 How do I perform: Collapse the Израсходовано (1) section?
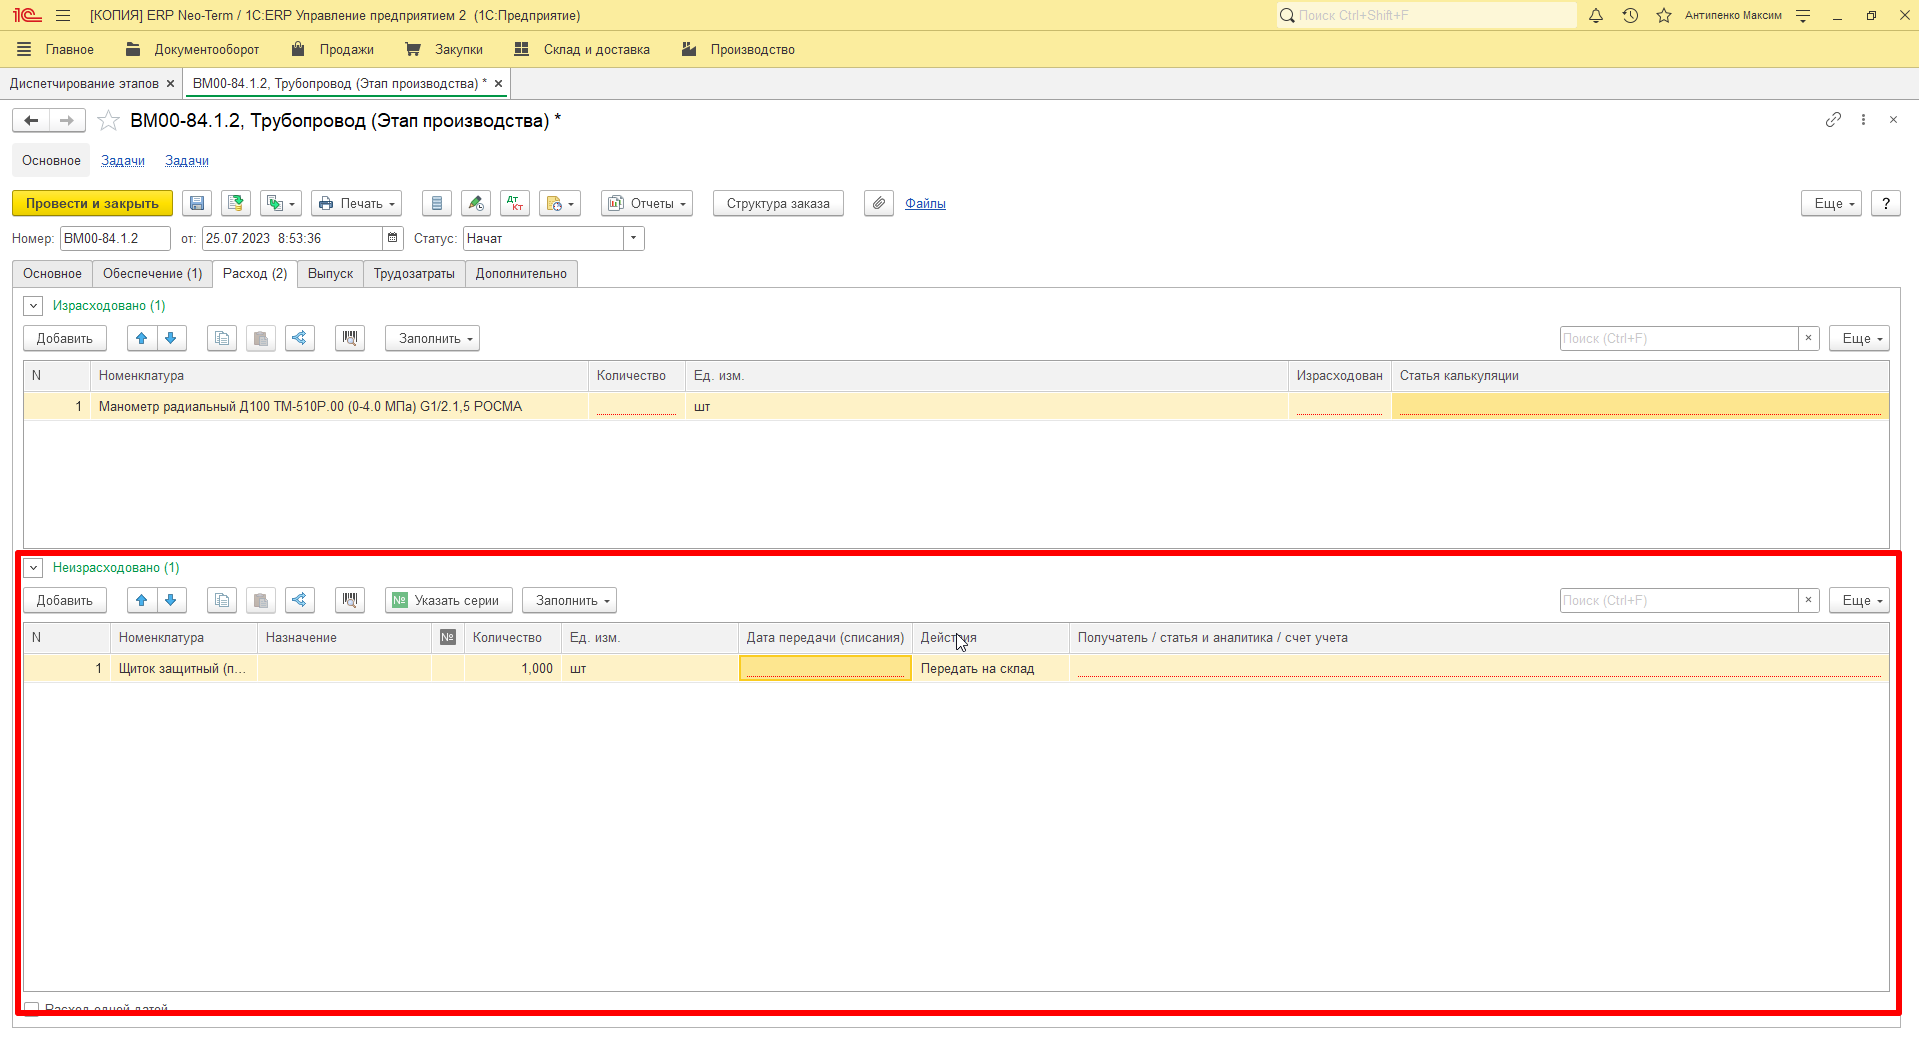pos(33,306)
